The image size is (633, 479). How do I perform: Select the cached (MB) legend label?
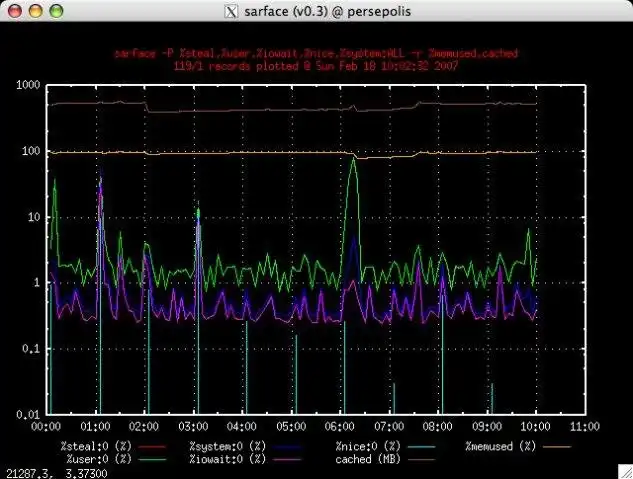(x=368, y=459)
